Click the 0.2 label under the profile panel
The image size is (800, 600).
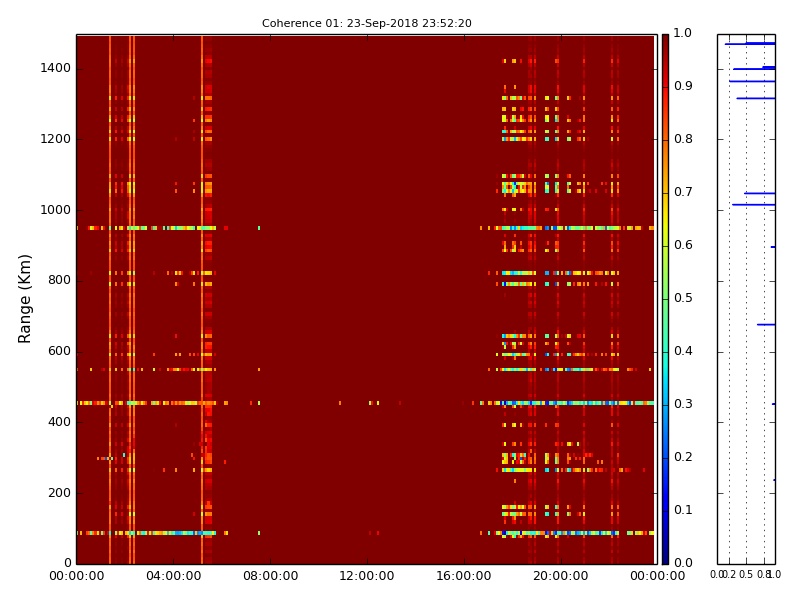[x=729, y=575]
